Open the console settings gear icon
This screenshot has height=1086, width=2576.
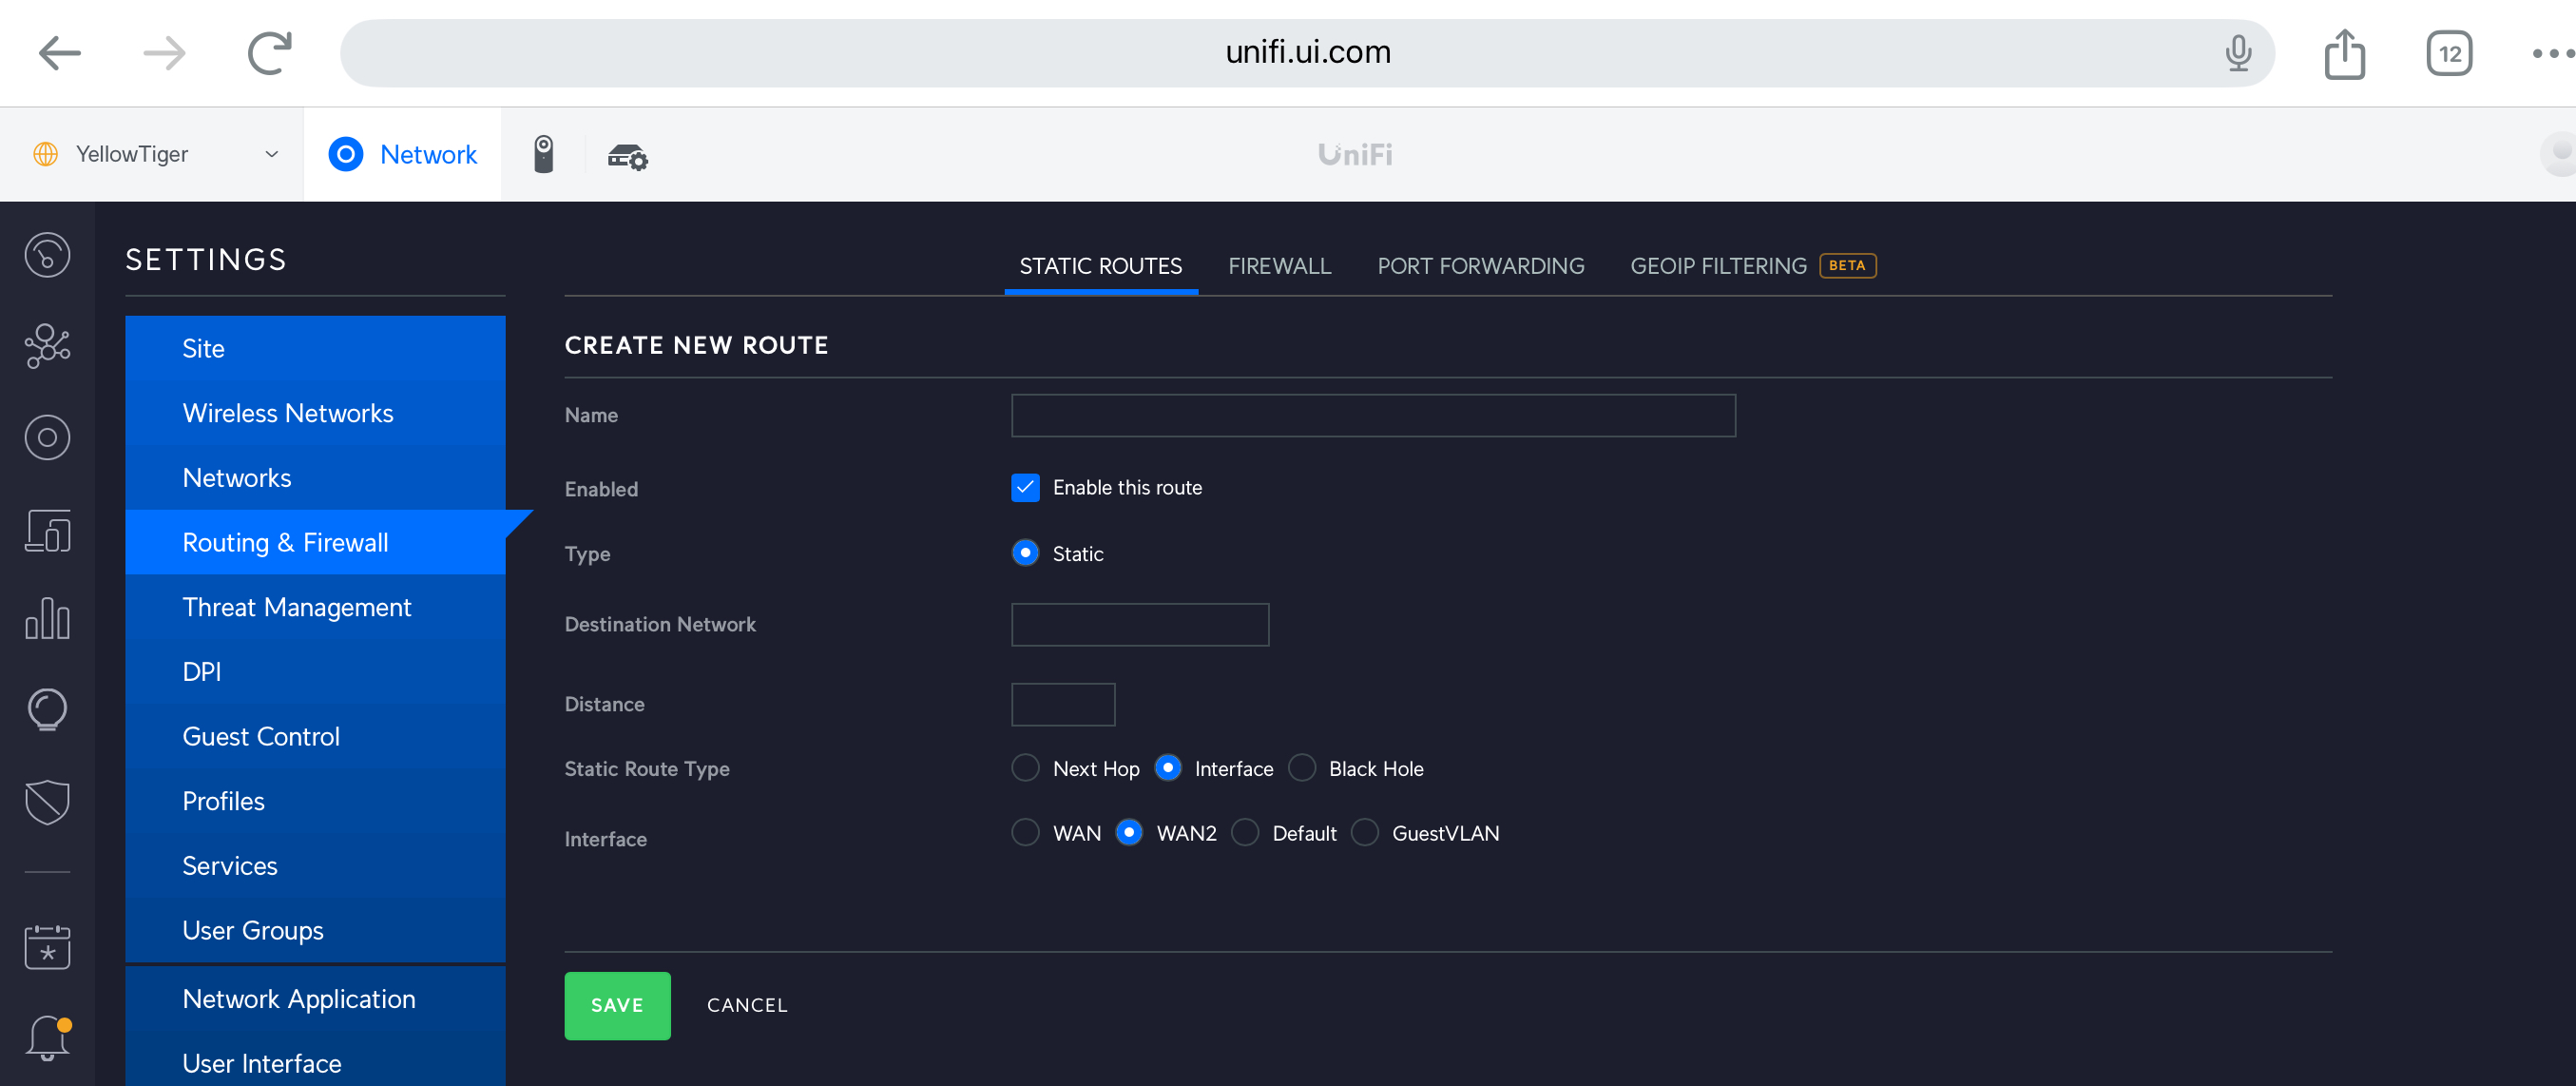tap(628, 156)
